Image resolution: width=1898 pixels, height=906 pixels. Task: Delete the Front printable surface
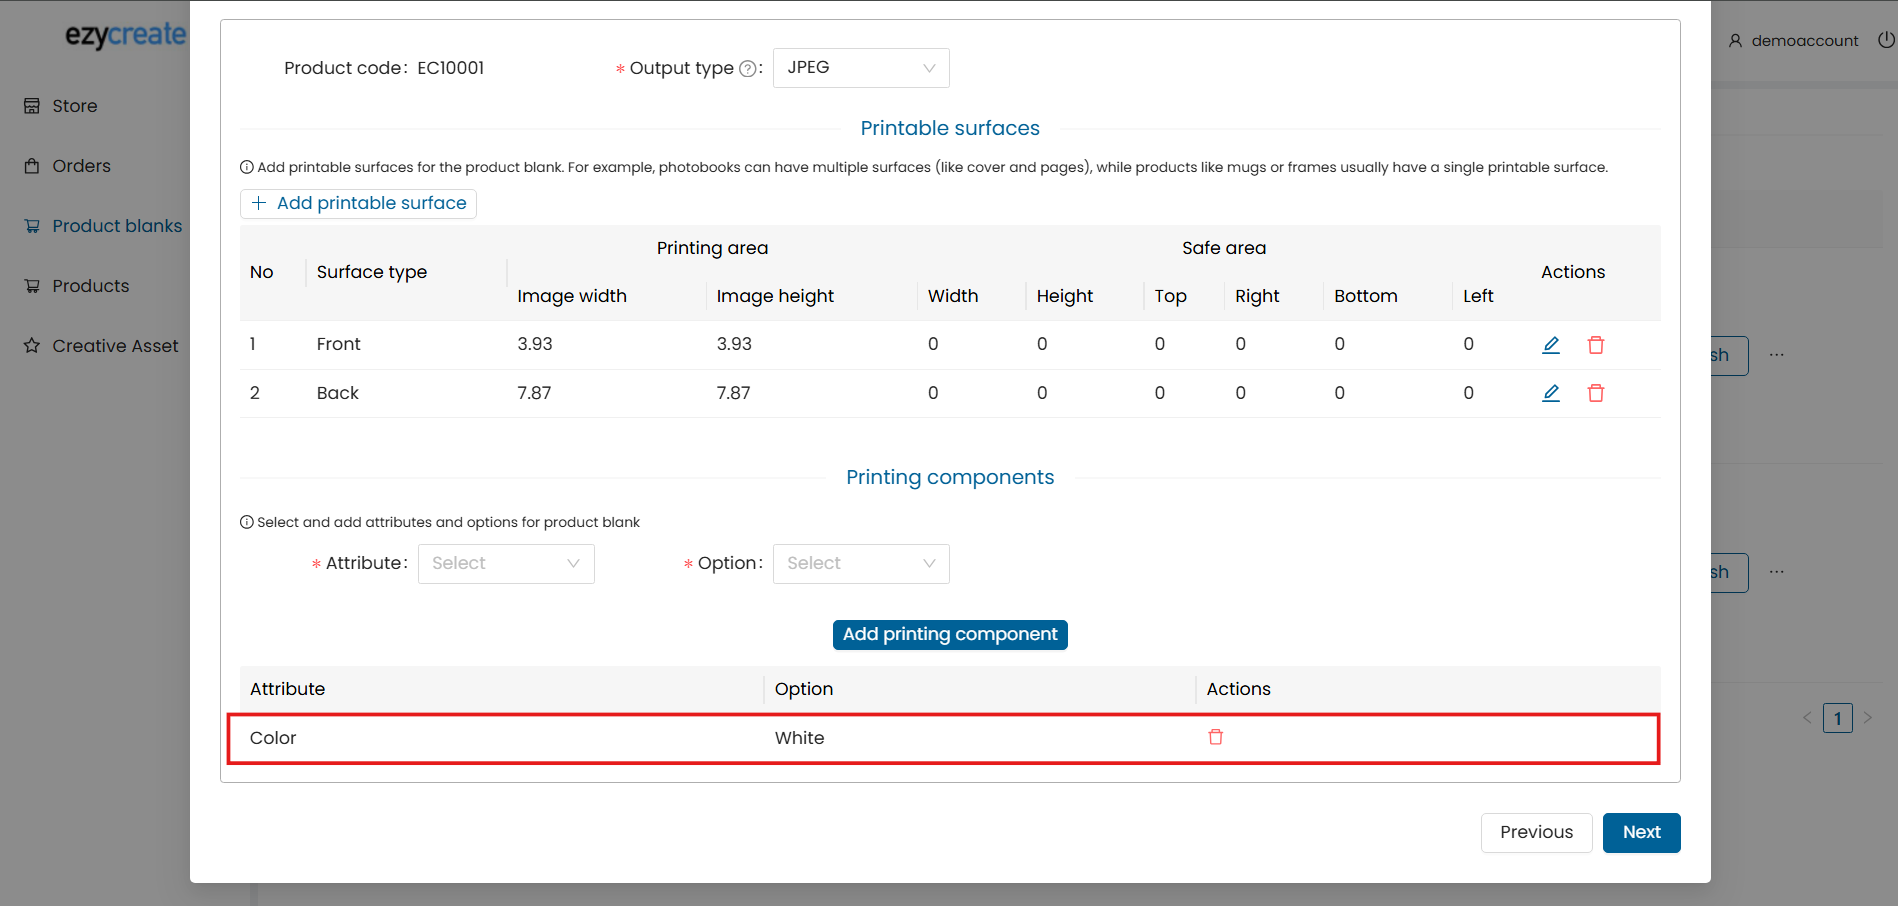(1596, 345)
